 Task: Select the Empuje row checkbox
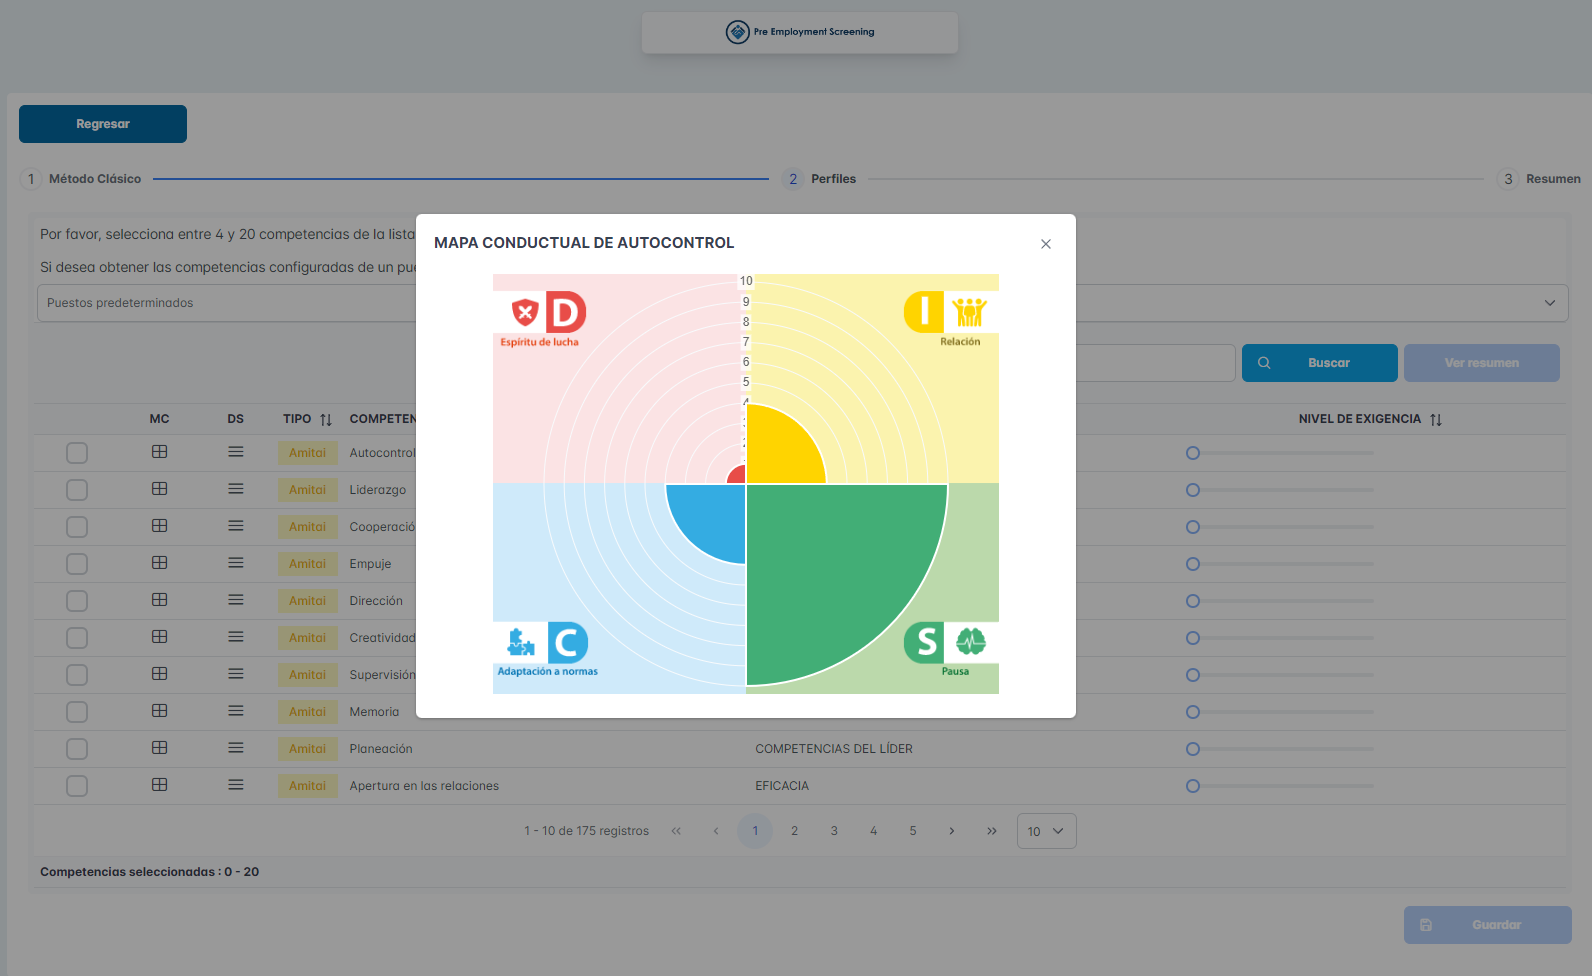tap(77, 564)
